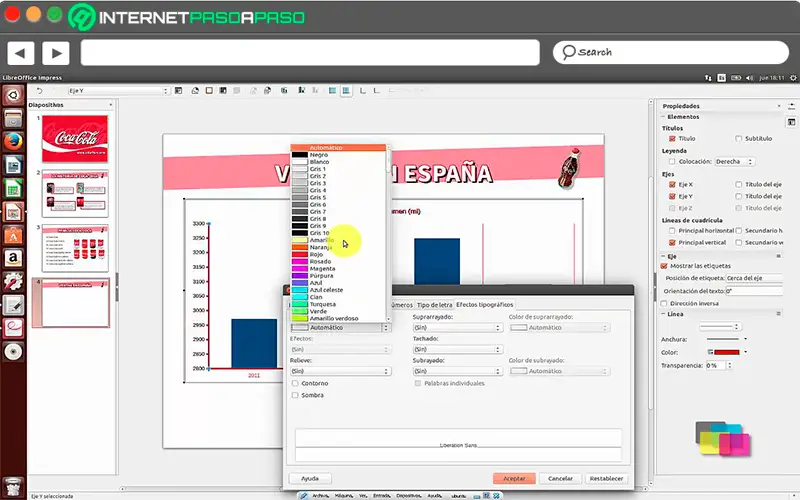Choose Rojo in the color list
Screen dimensions: 800x500
pyautogui.click(x=338, y=254)
